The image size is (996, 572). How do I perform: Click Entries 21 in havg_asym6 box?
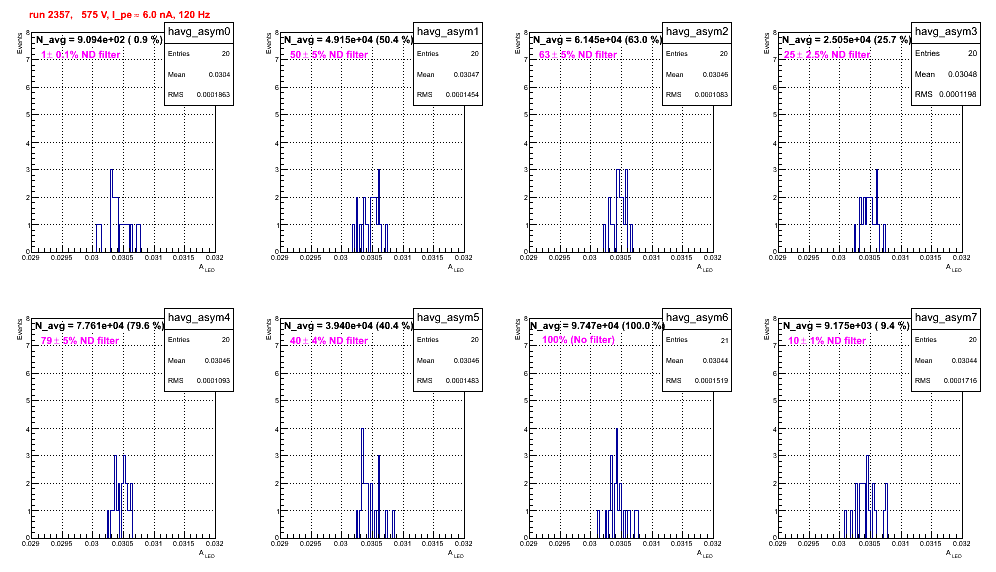pyautogui.click(x=697, y=340)
